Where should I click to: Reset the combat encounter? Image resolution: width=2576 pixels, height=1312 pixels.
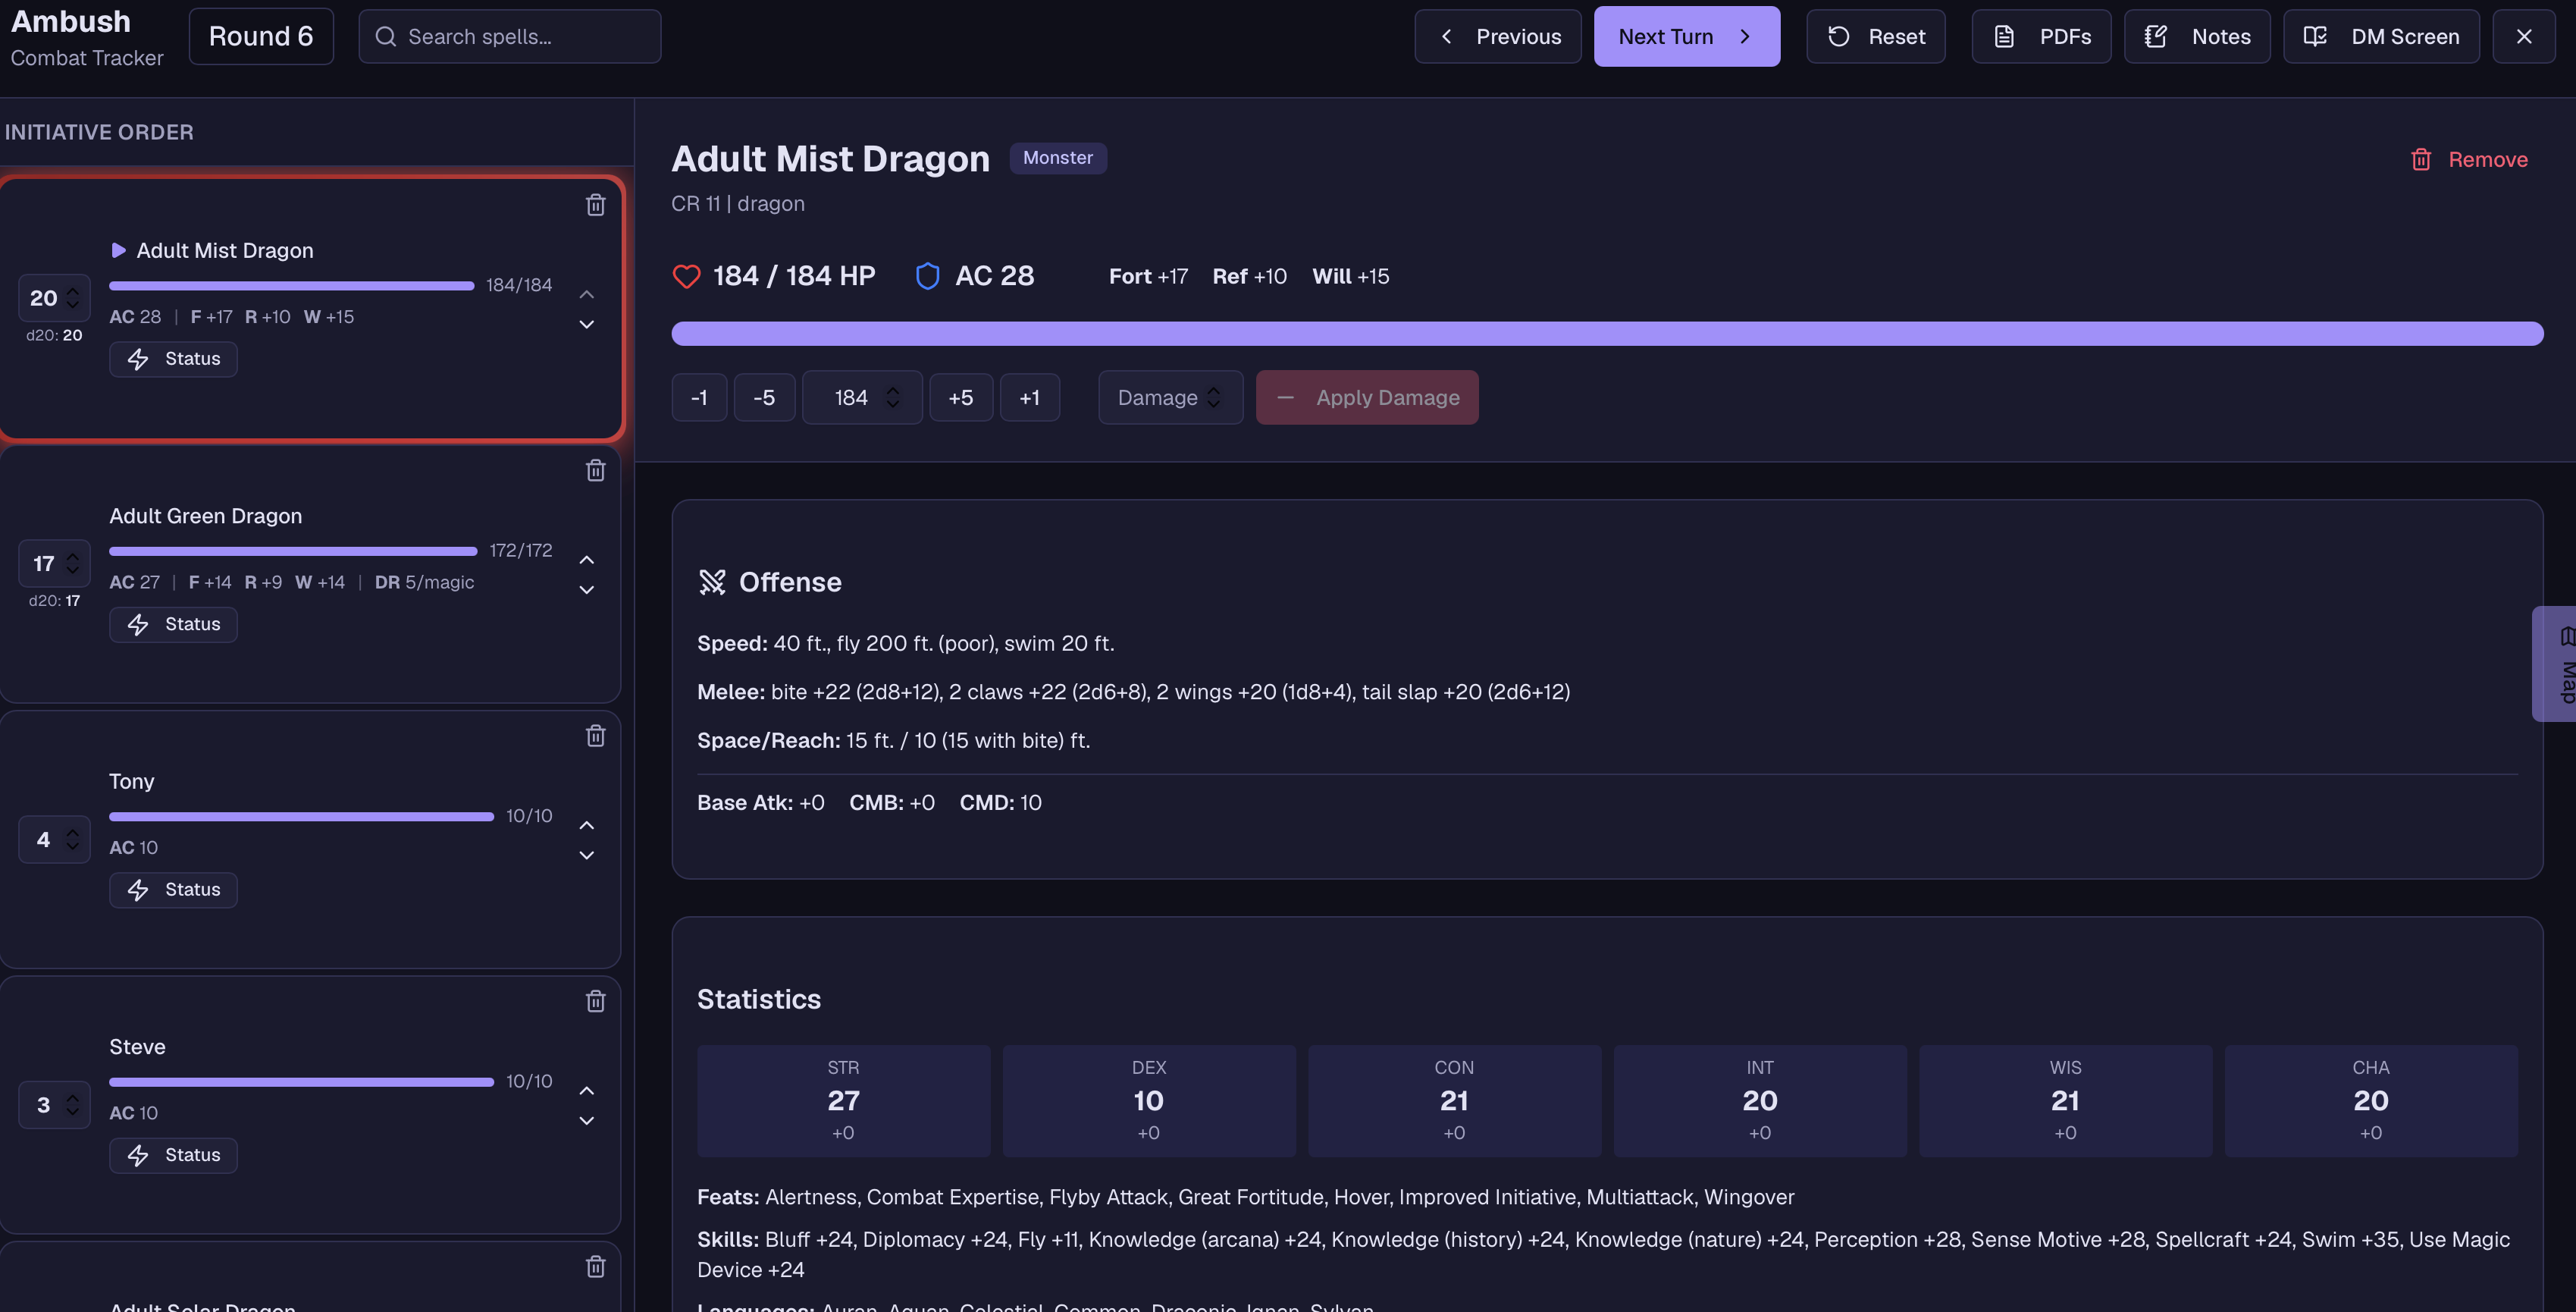1875,37
